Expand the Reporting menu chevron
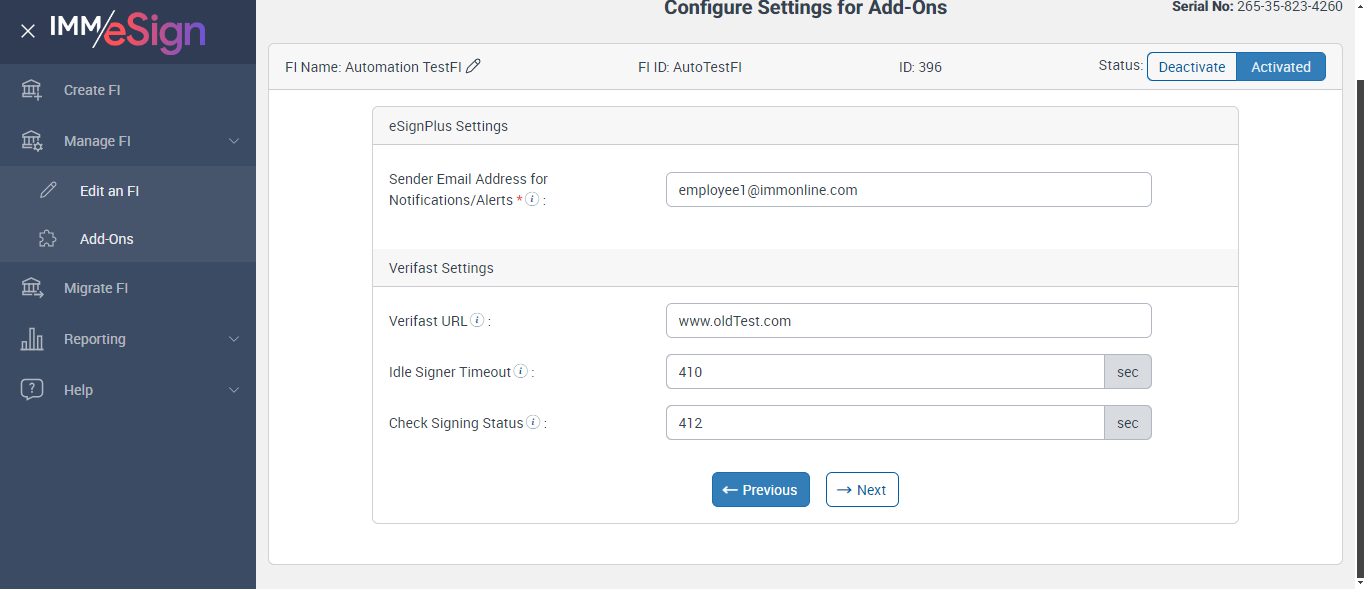 234,339
